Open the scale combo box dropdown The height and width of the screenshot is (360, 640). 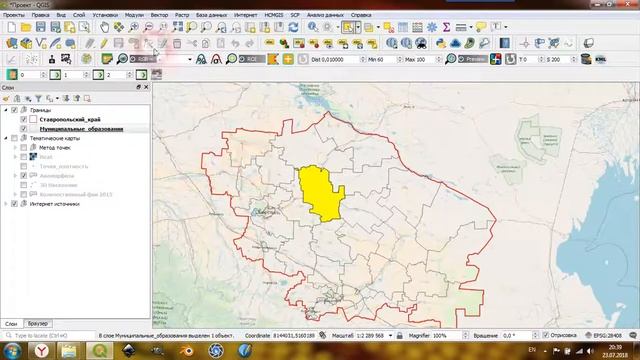(390, 336)
